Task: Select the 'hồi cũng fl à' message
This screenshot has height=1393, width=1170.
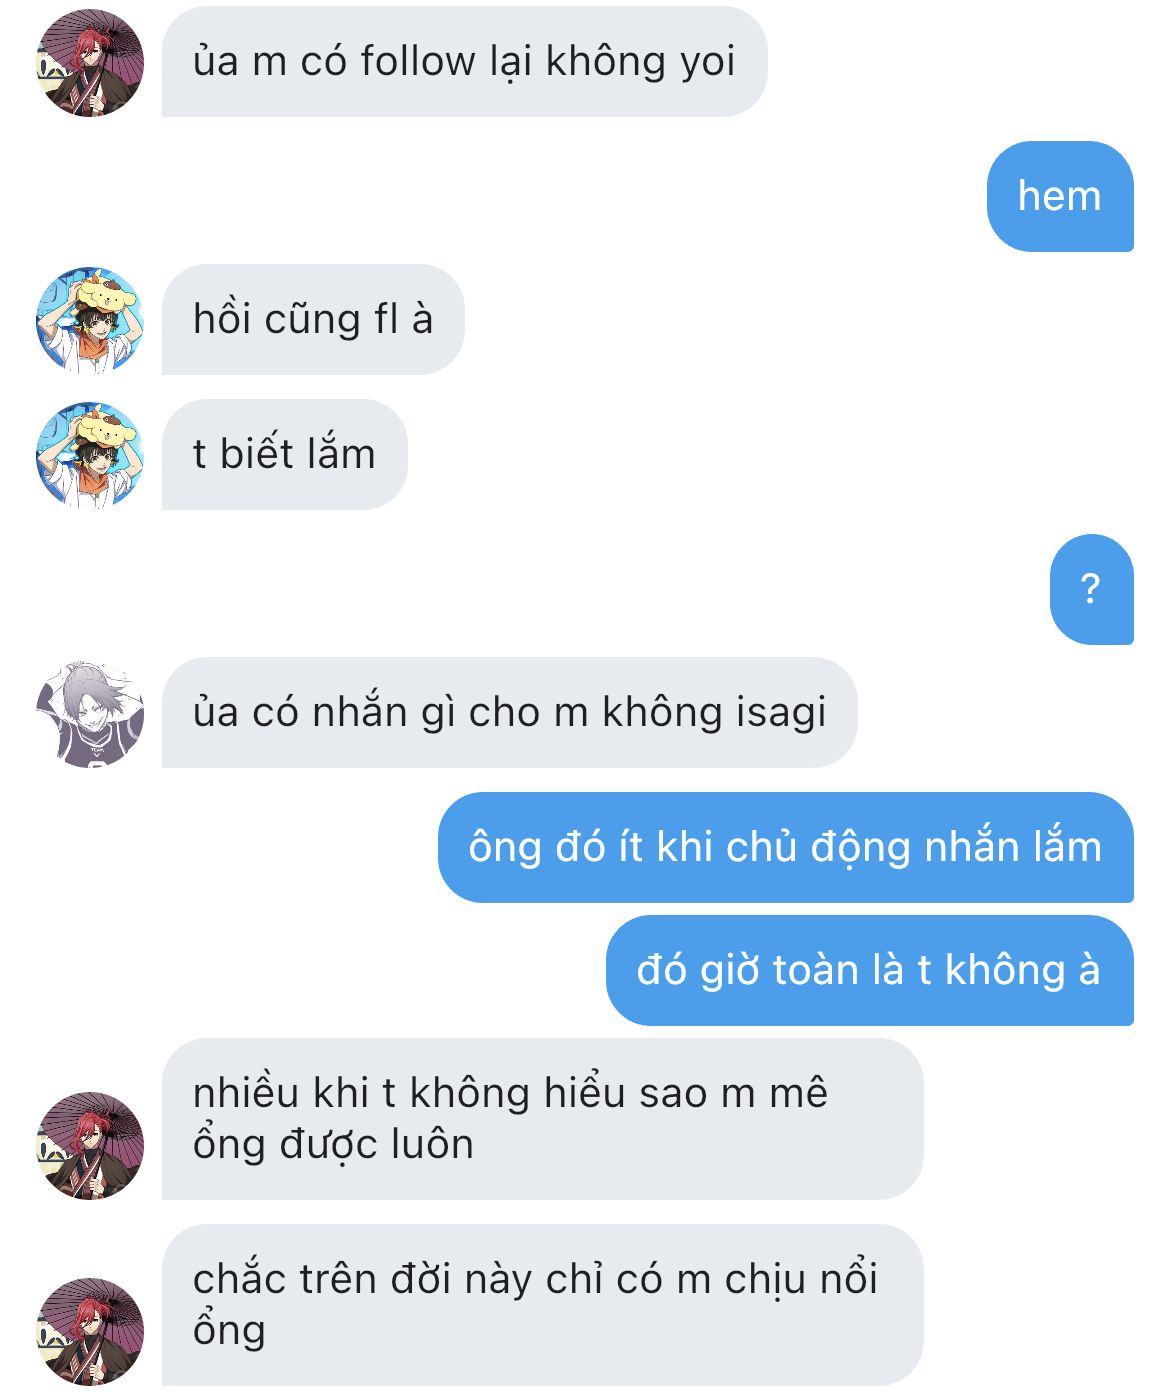Action: pos(313,320)
